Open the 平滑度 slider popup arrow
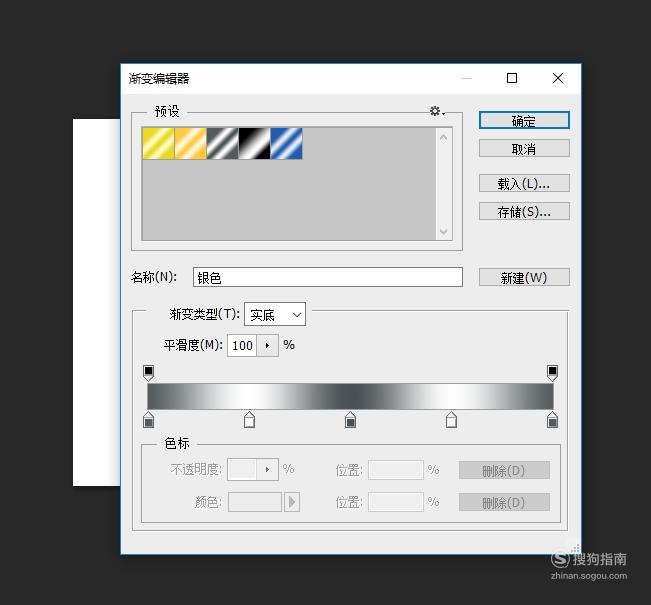Screen dimensions: 651x605 pyautogui.click(x=267, y=345)
